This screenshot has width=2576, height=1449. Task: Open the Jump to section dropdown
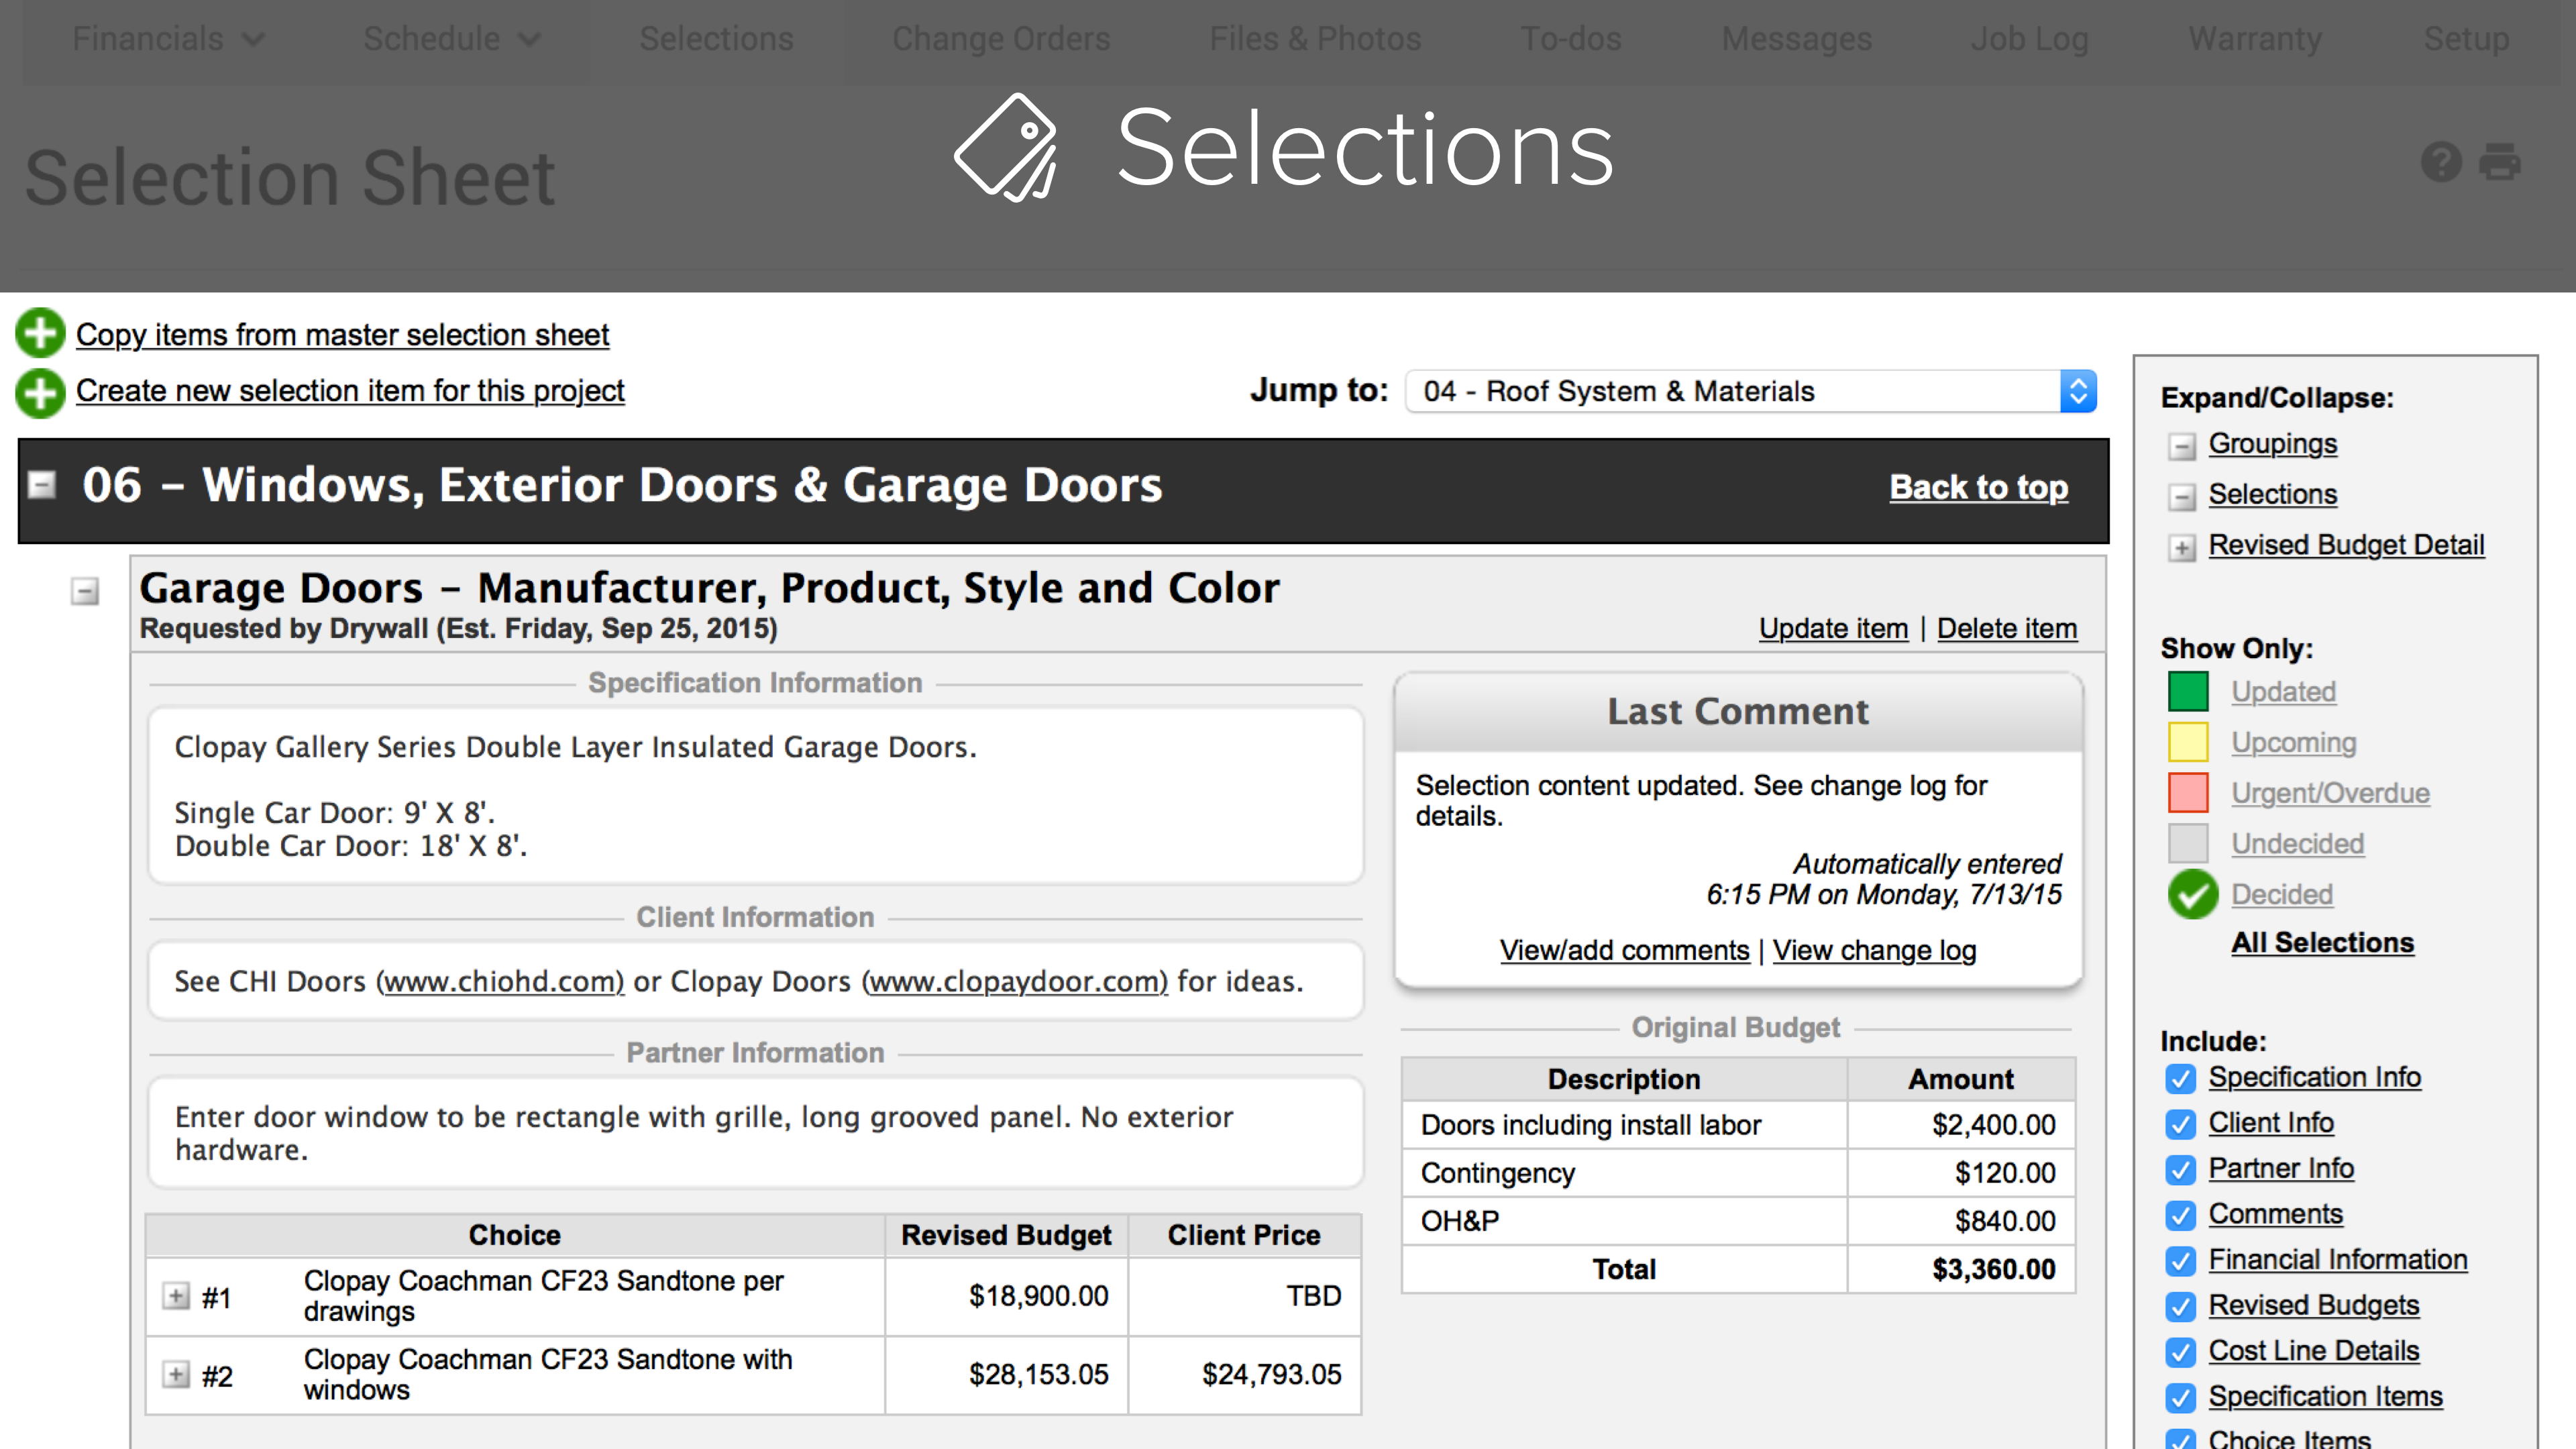pos(1750,391)
